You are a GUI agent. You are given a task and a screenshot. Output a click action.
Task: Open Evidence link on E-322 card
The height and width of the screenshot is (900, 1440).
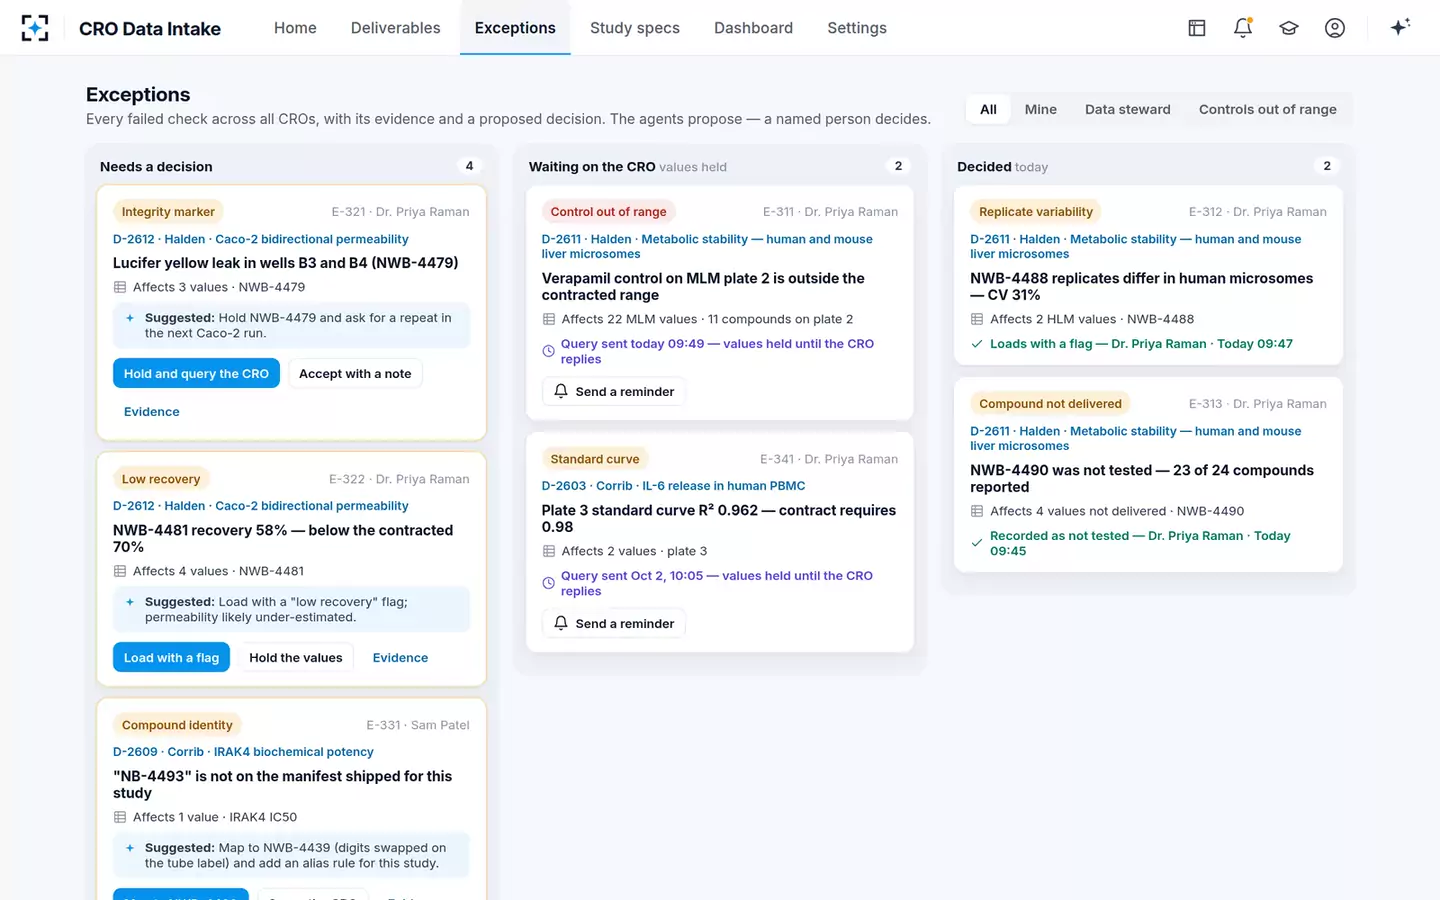click(x=400, y=657)
